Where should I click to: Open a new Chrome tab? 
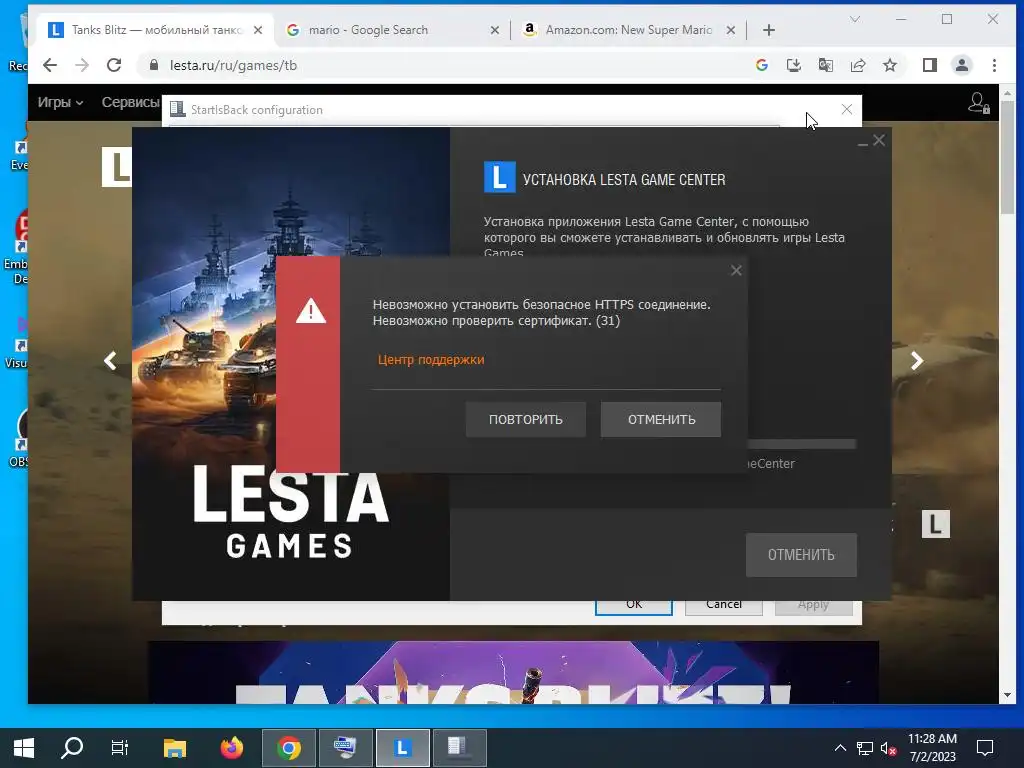[769, 30]
